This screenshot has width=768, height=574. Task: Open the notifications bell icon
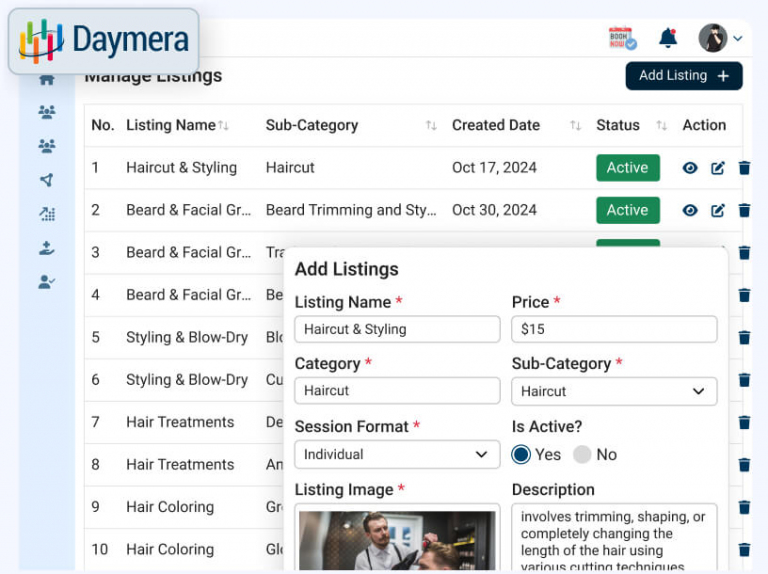click(x=668, y=38)
